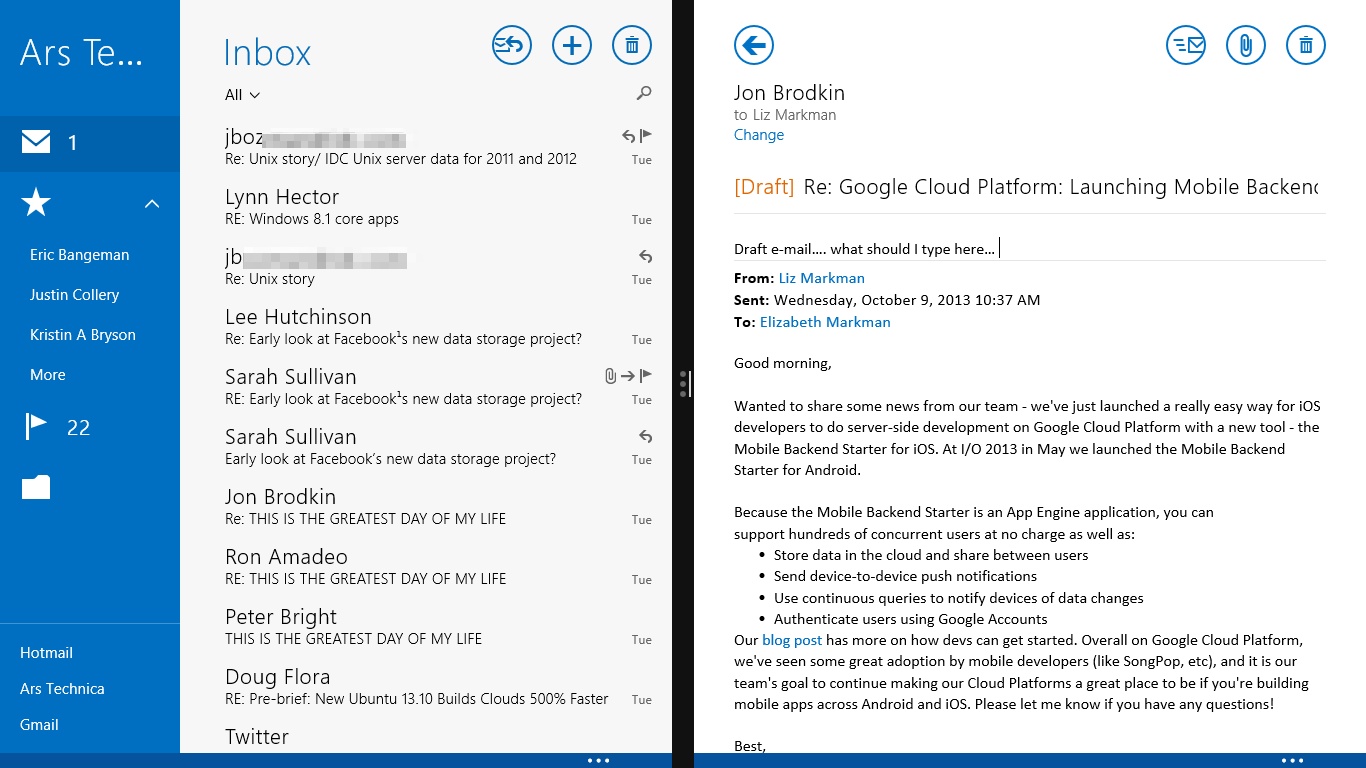Discard the draft with trash icon
The width and height of the screenshot is (1366, 768).
(x=1306, y=45)
